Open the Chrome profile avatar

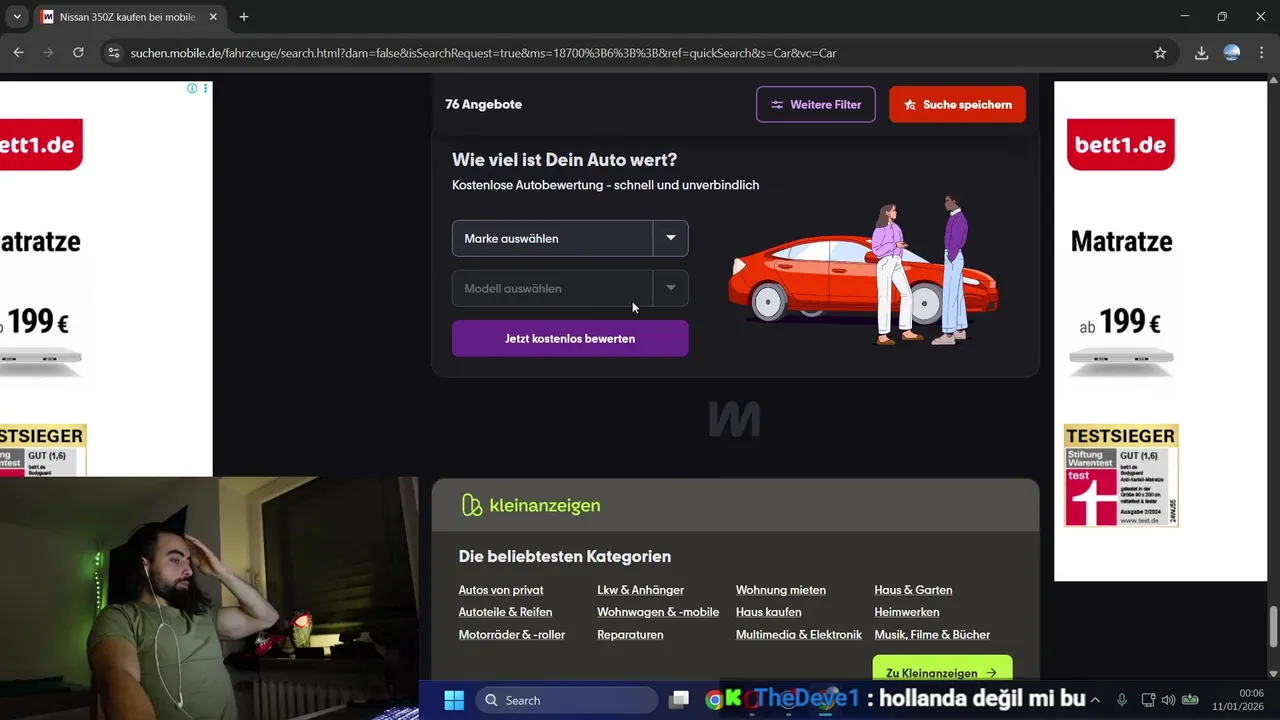click(1232, 53)
